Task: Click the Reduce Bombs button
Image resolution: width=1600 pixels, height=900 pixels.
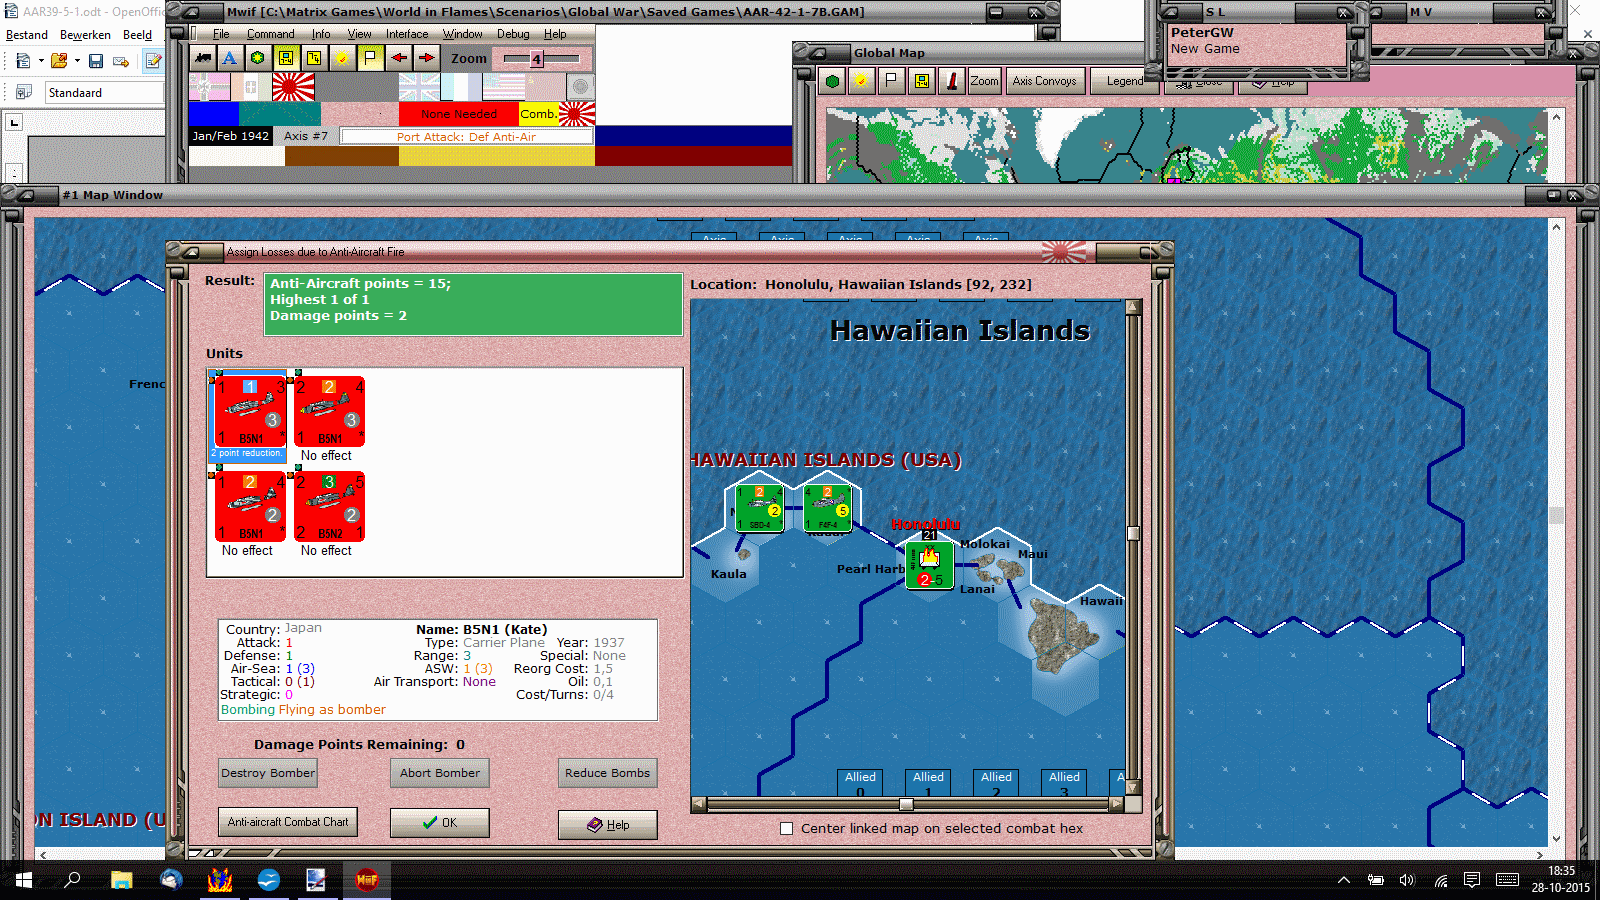Action: (607, 773)
